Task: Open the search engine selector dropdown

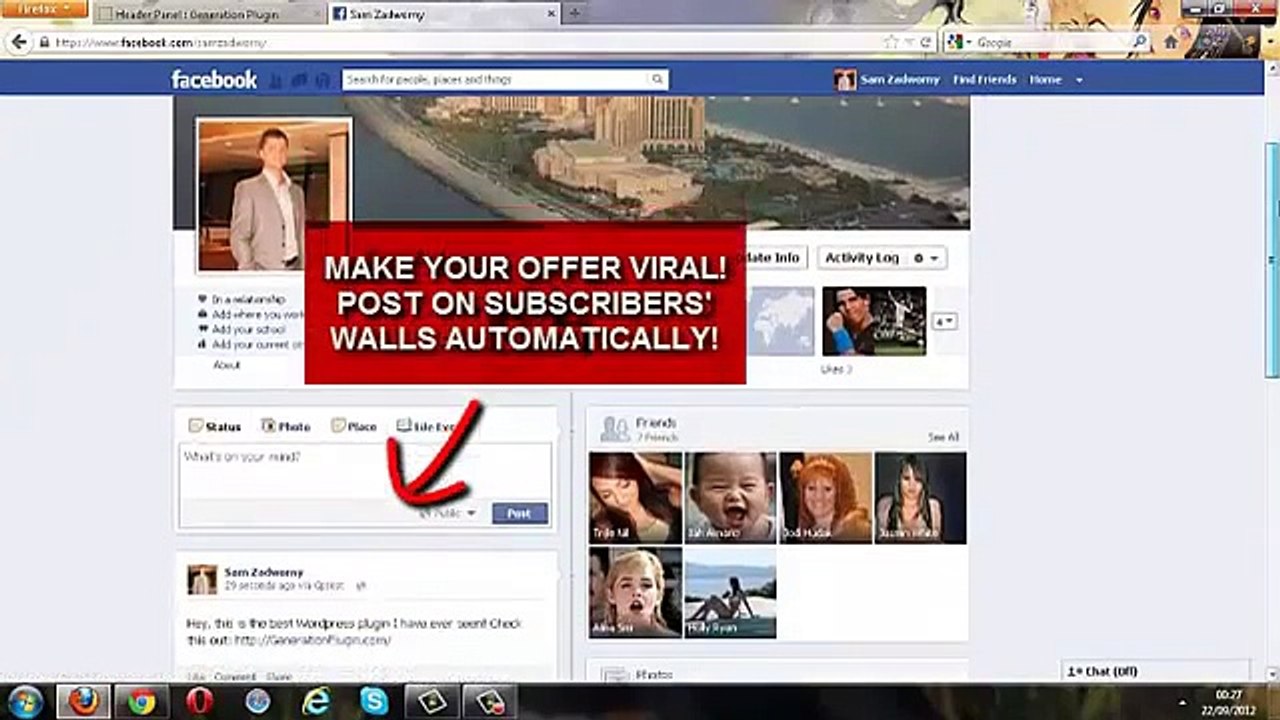Action: coord(958,42)
